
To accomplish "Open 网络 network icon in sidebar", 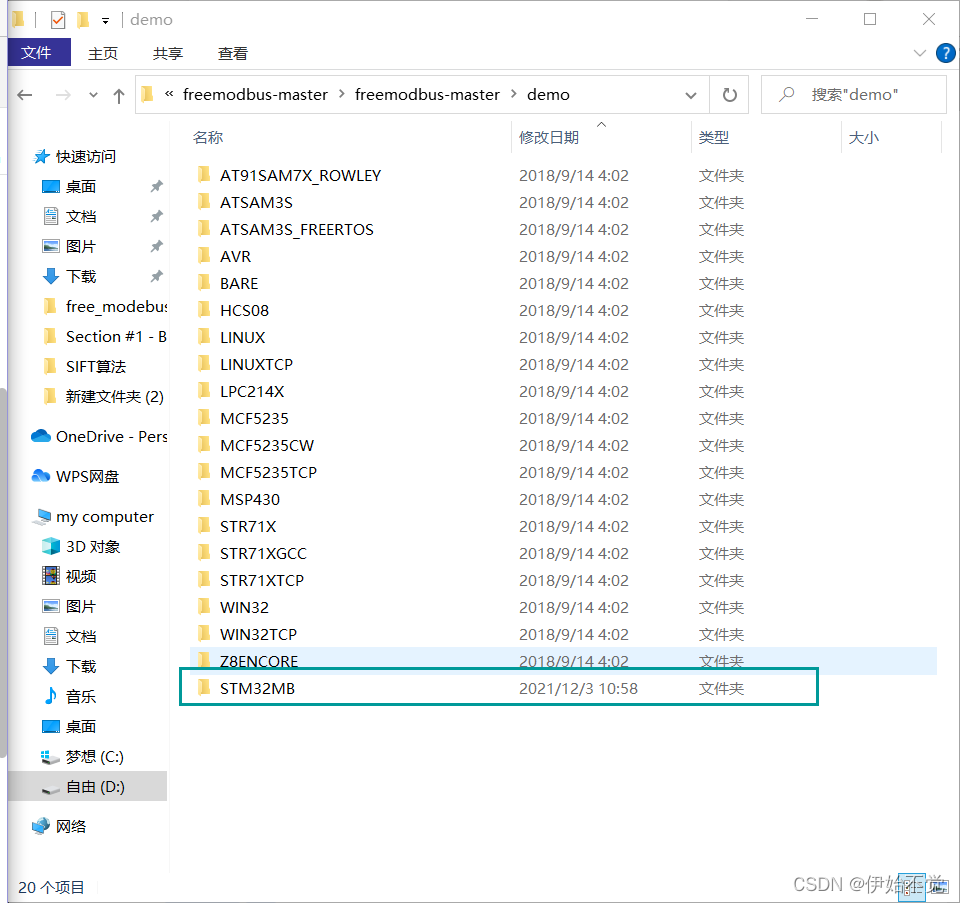I will click(41, 826).
